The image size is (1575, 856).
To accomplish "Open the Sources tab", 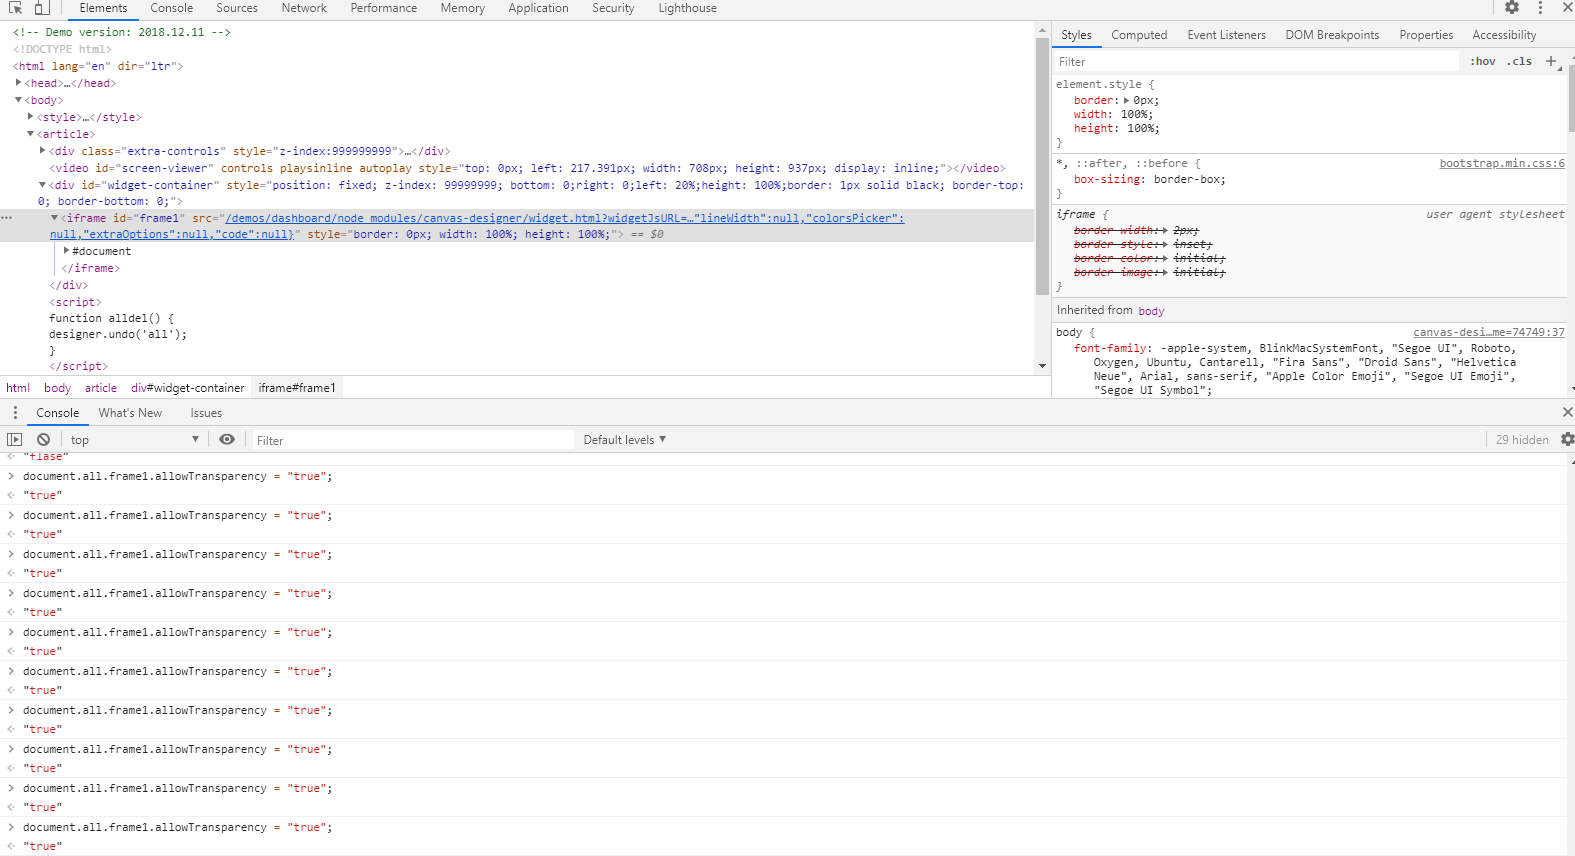I will (237, 8).
